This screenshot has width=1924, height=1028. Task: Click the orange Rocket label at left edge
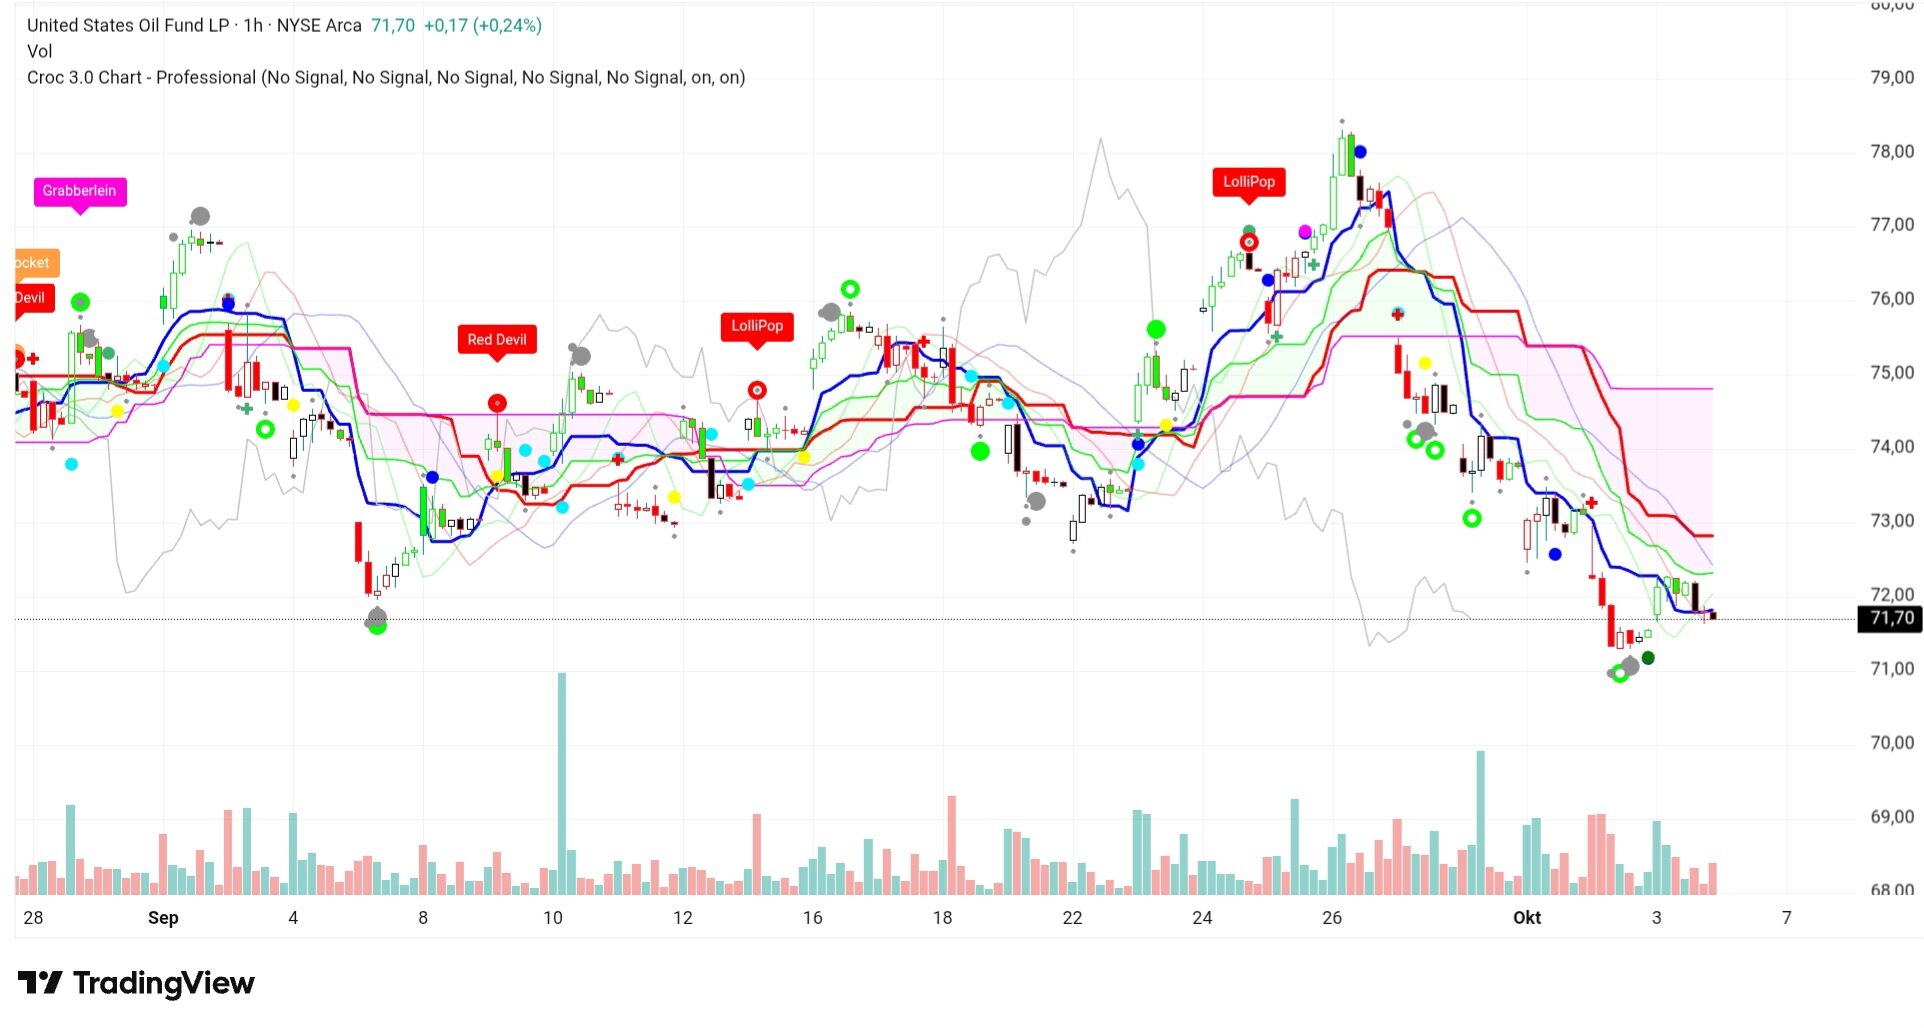[35, 263]
